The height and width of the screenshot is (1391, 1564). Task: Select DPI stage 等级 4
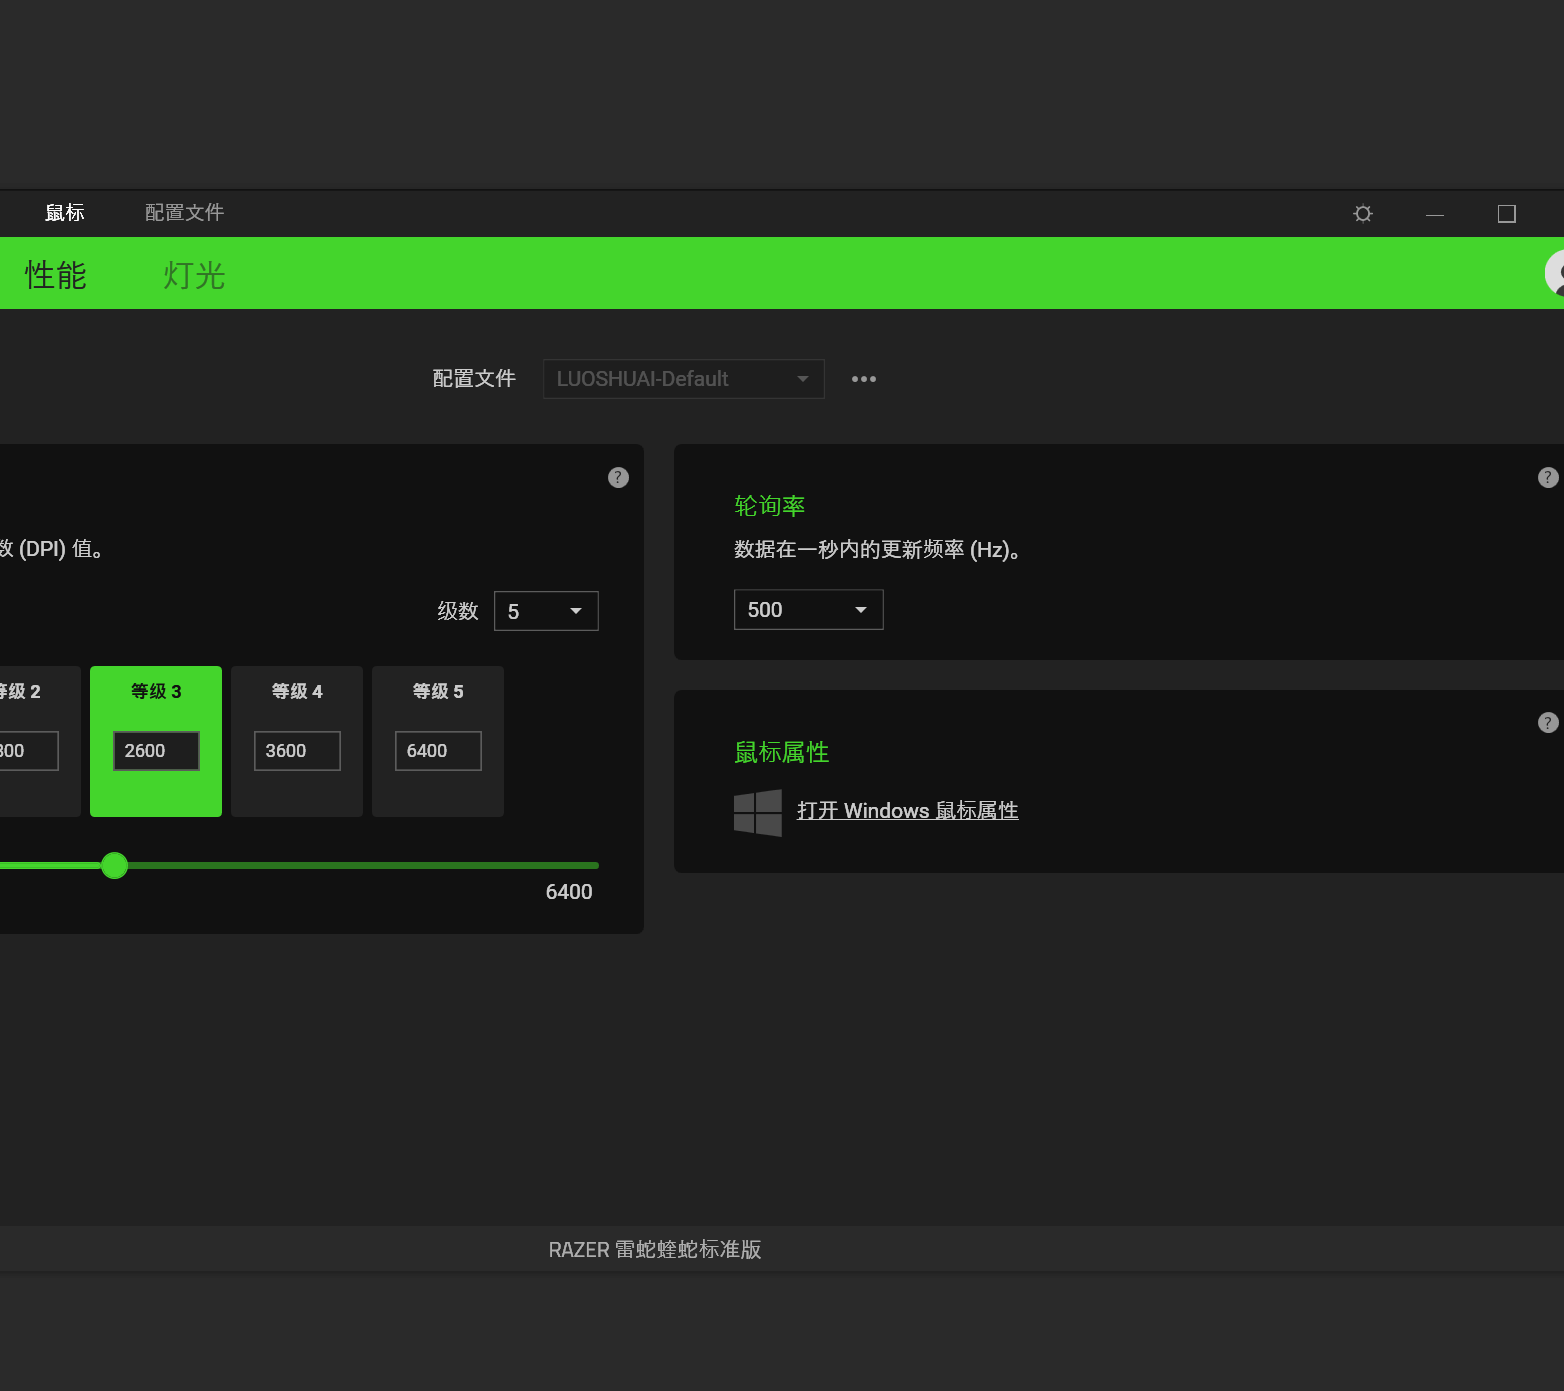296,741
